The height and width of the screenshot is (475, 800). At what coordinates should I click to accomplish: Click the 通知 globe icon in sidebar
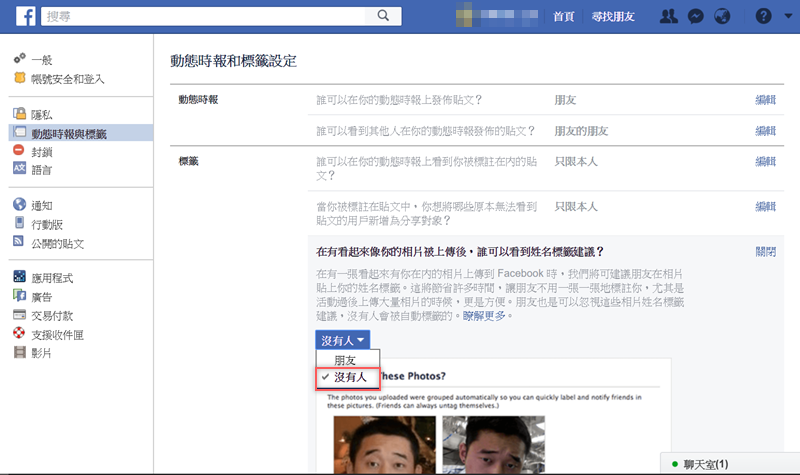(x=19, y=205)
